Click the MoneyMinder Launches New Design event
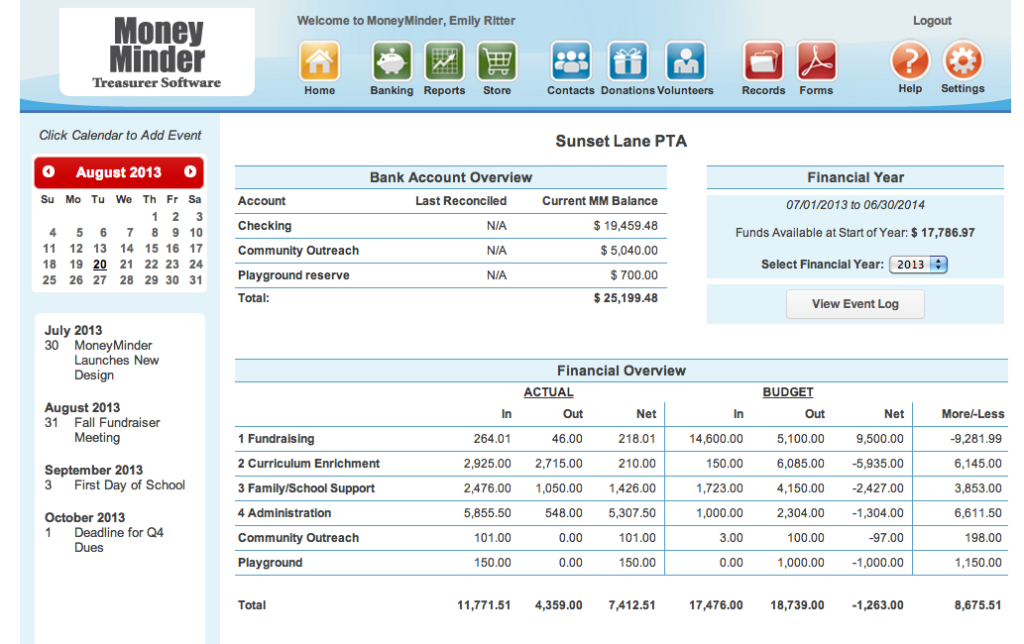 pos(116,361)
